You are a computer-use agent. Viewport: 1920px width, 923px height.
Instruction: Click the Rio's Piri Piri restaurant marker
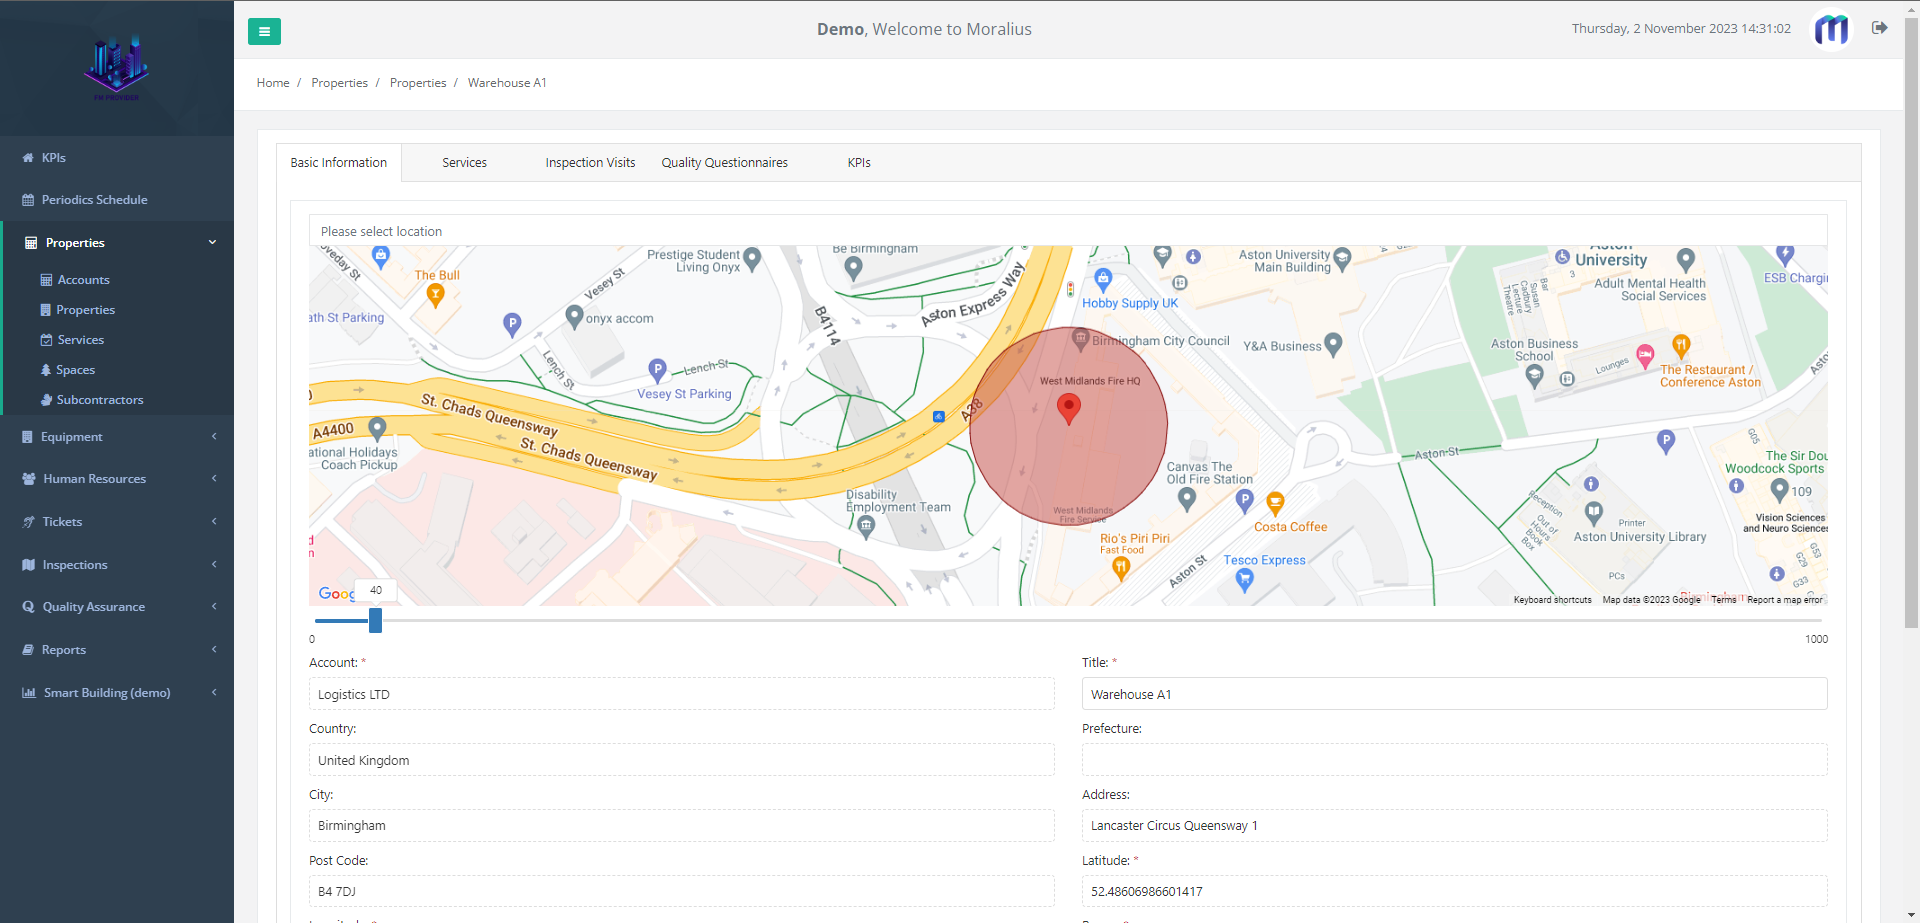pyautogui.click(x=1121, y=568)
